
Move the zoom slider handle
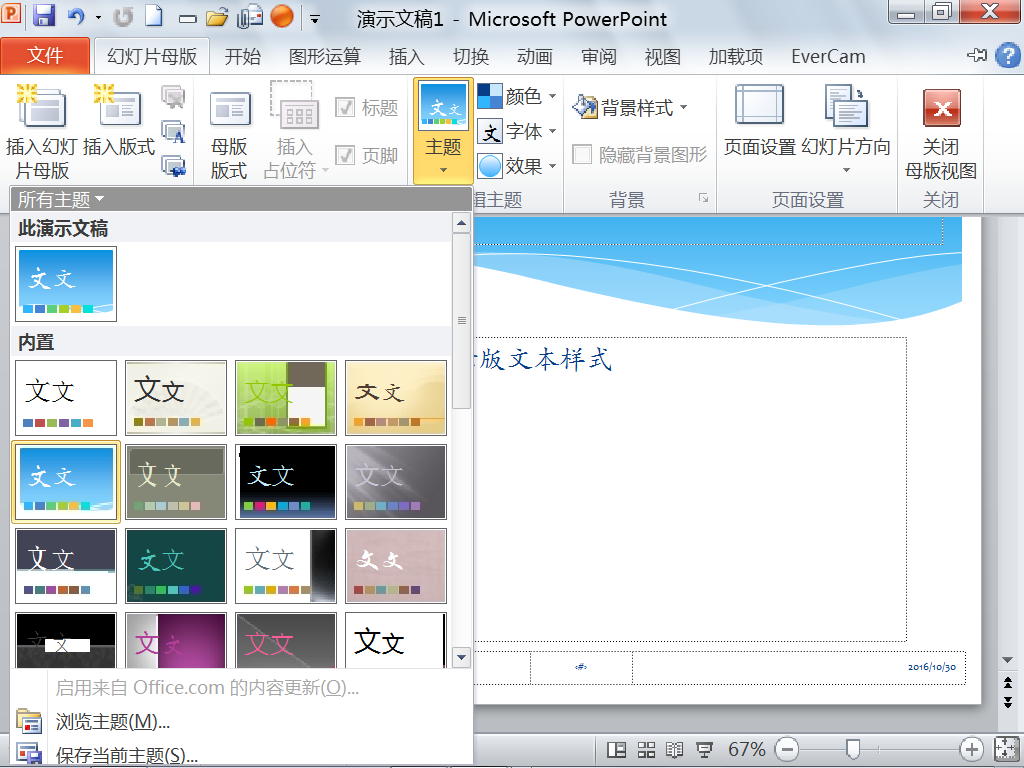coord(852,749)
